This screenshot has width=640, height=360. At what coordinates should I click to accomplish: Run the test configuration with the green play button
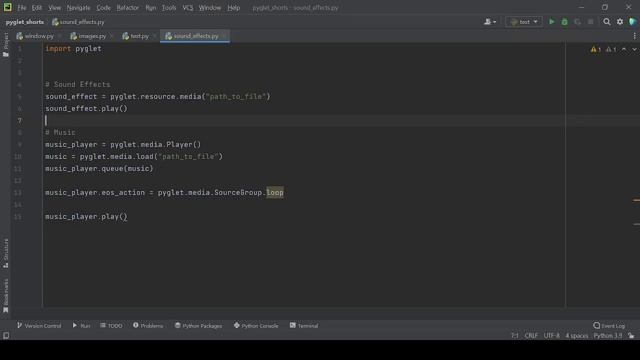(551, 22)
